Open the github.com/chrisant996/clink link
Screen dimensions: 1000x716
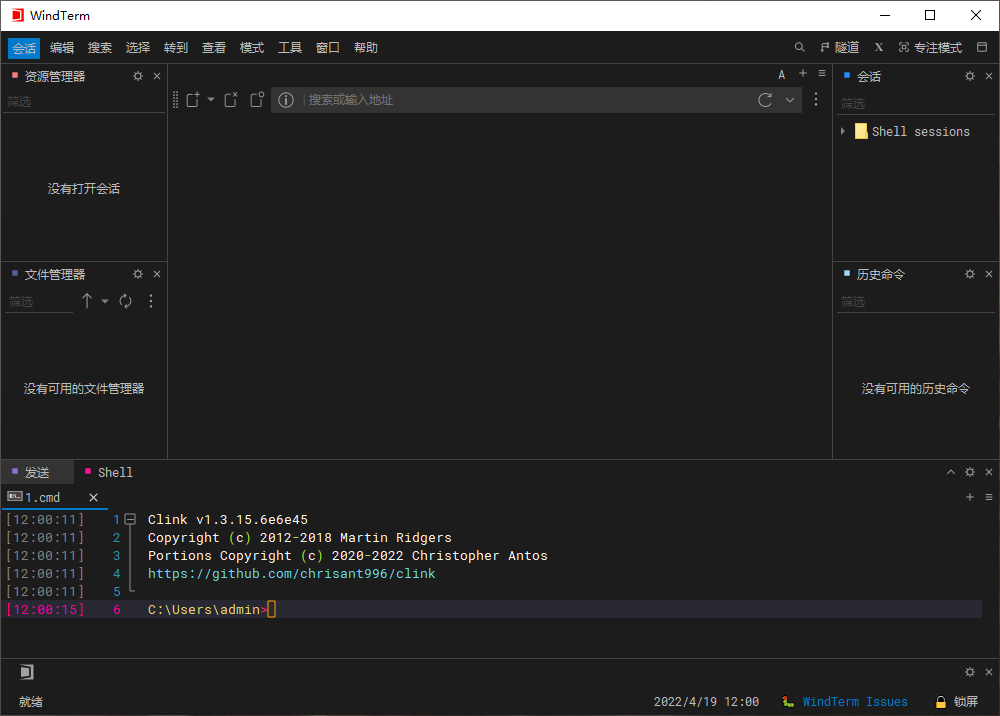pyautogui.click(x=291, y=574)
